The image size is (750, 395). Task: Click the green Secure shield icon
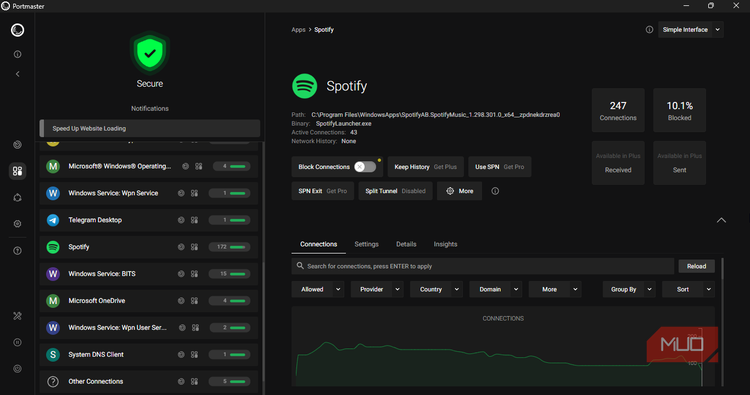pyautogui.click(x=150, y=53)
